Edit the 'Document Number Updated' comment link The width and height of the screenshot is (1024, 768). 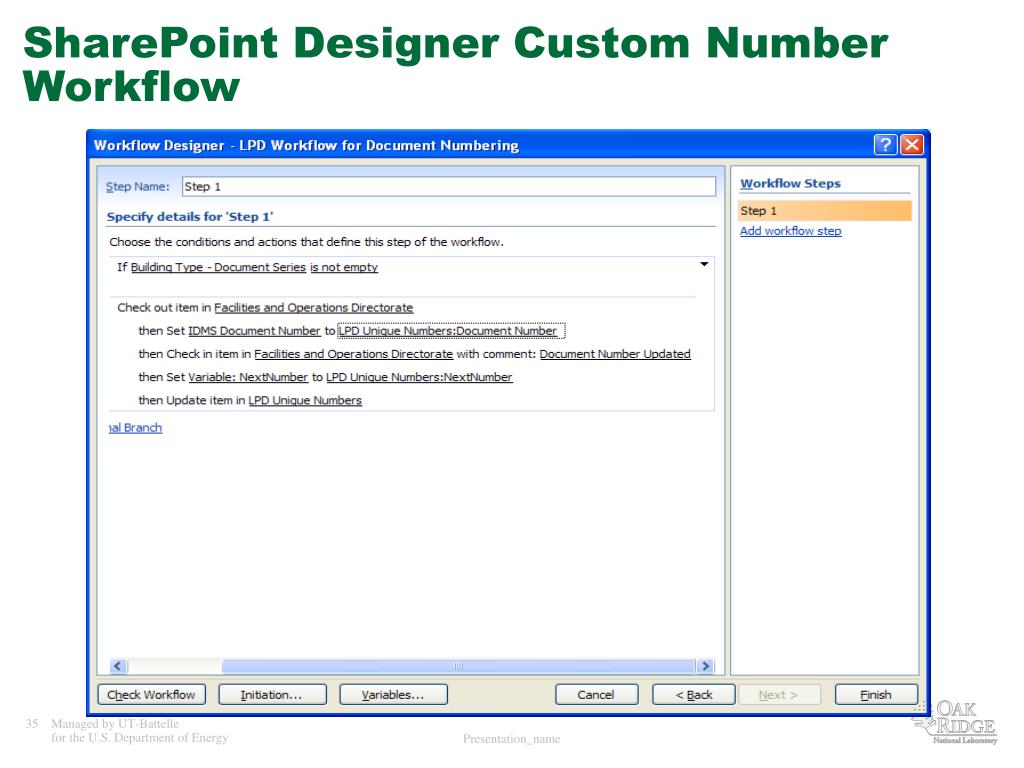point(615,354)
